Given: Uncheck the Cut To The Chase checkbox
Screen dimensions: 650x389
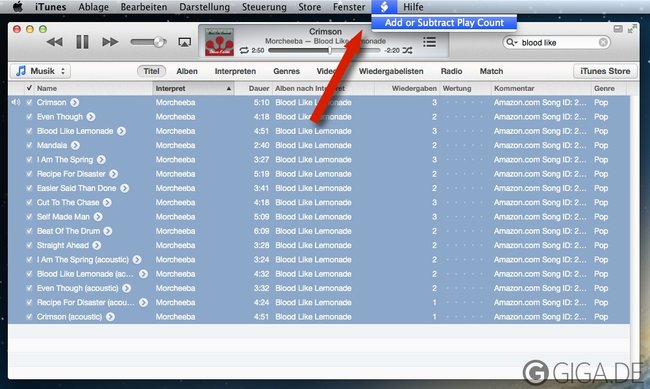Looking at the screenshot, I should tap(29, 202).
